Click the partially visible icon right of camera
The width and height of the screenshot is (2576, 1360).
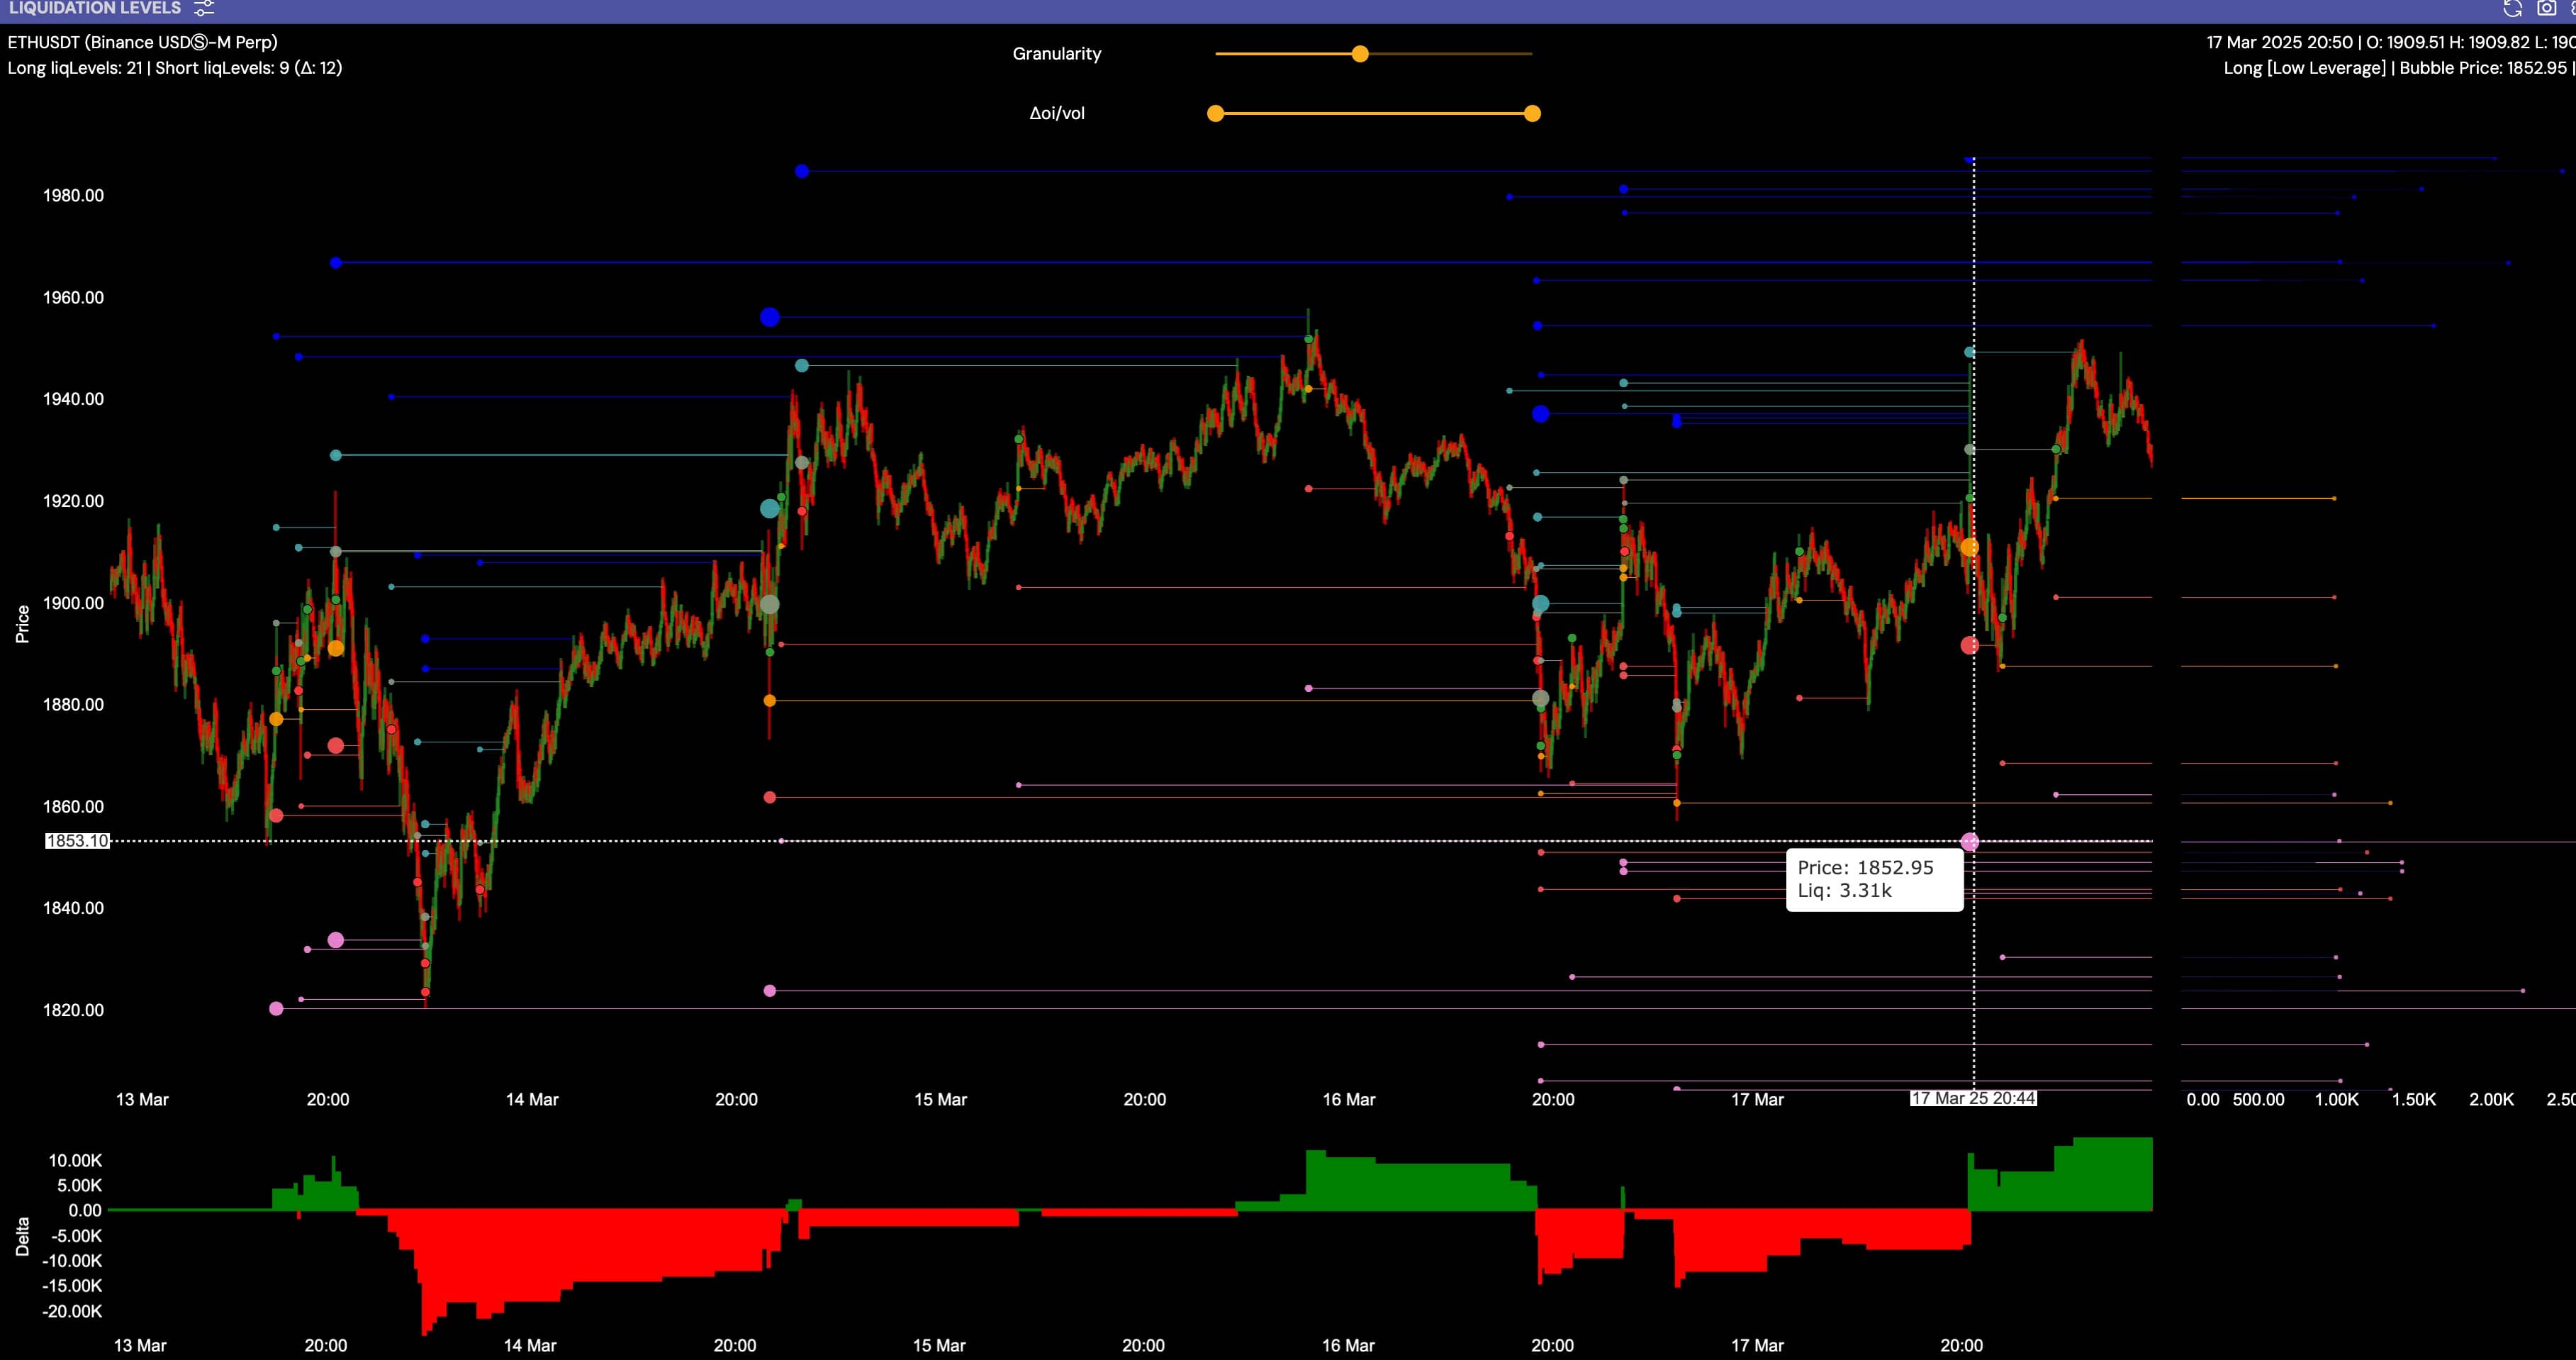[x=2572, y=9]
